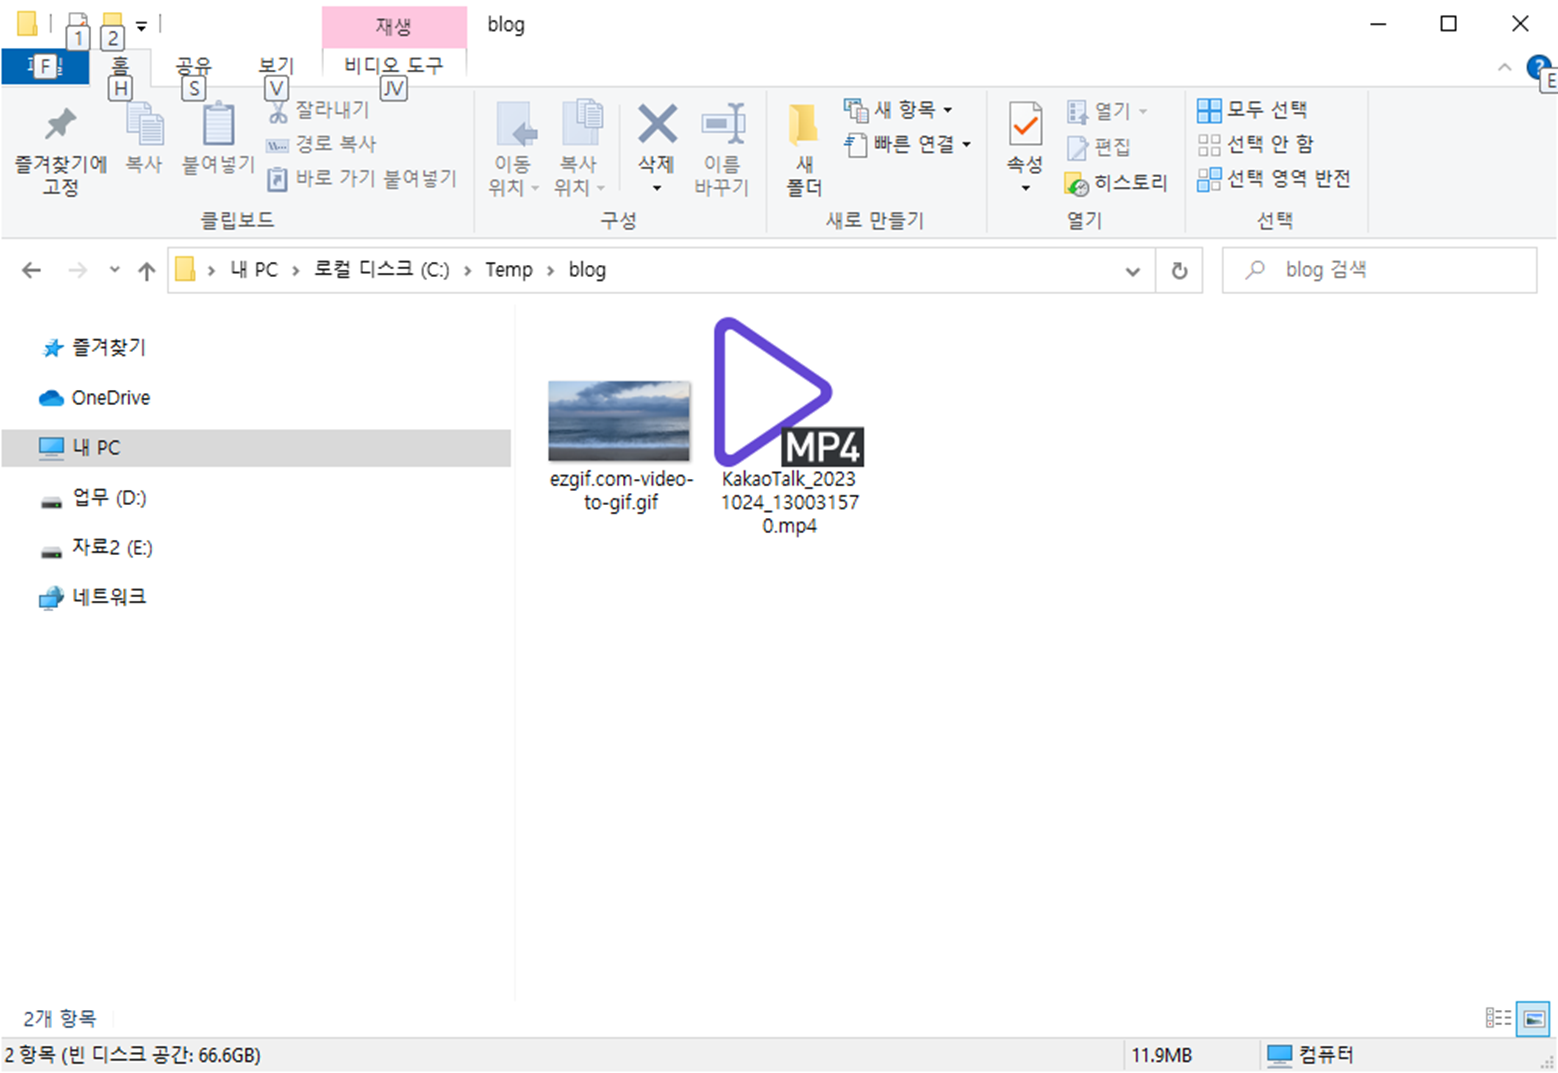
Task: Switch to 홈 (Home) ribbon tab
Action: click(120, 67)
